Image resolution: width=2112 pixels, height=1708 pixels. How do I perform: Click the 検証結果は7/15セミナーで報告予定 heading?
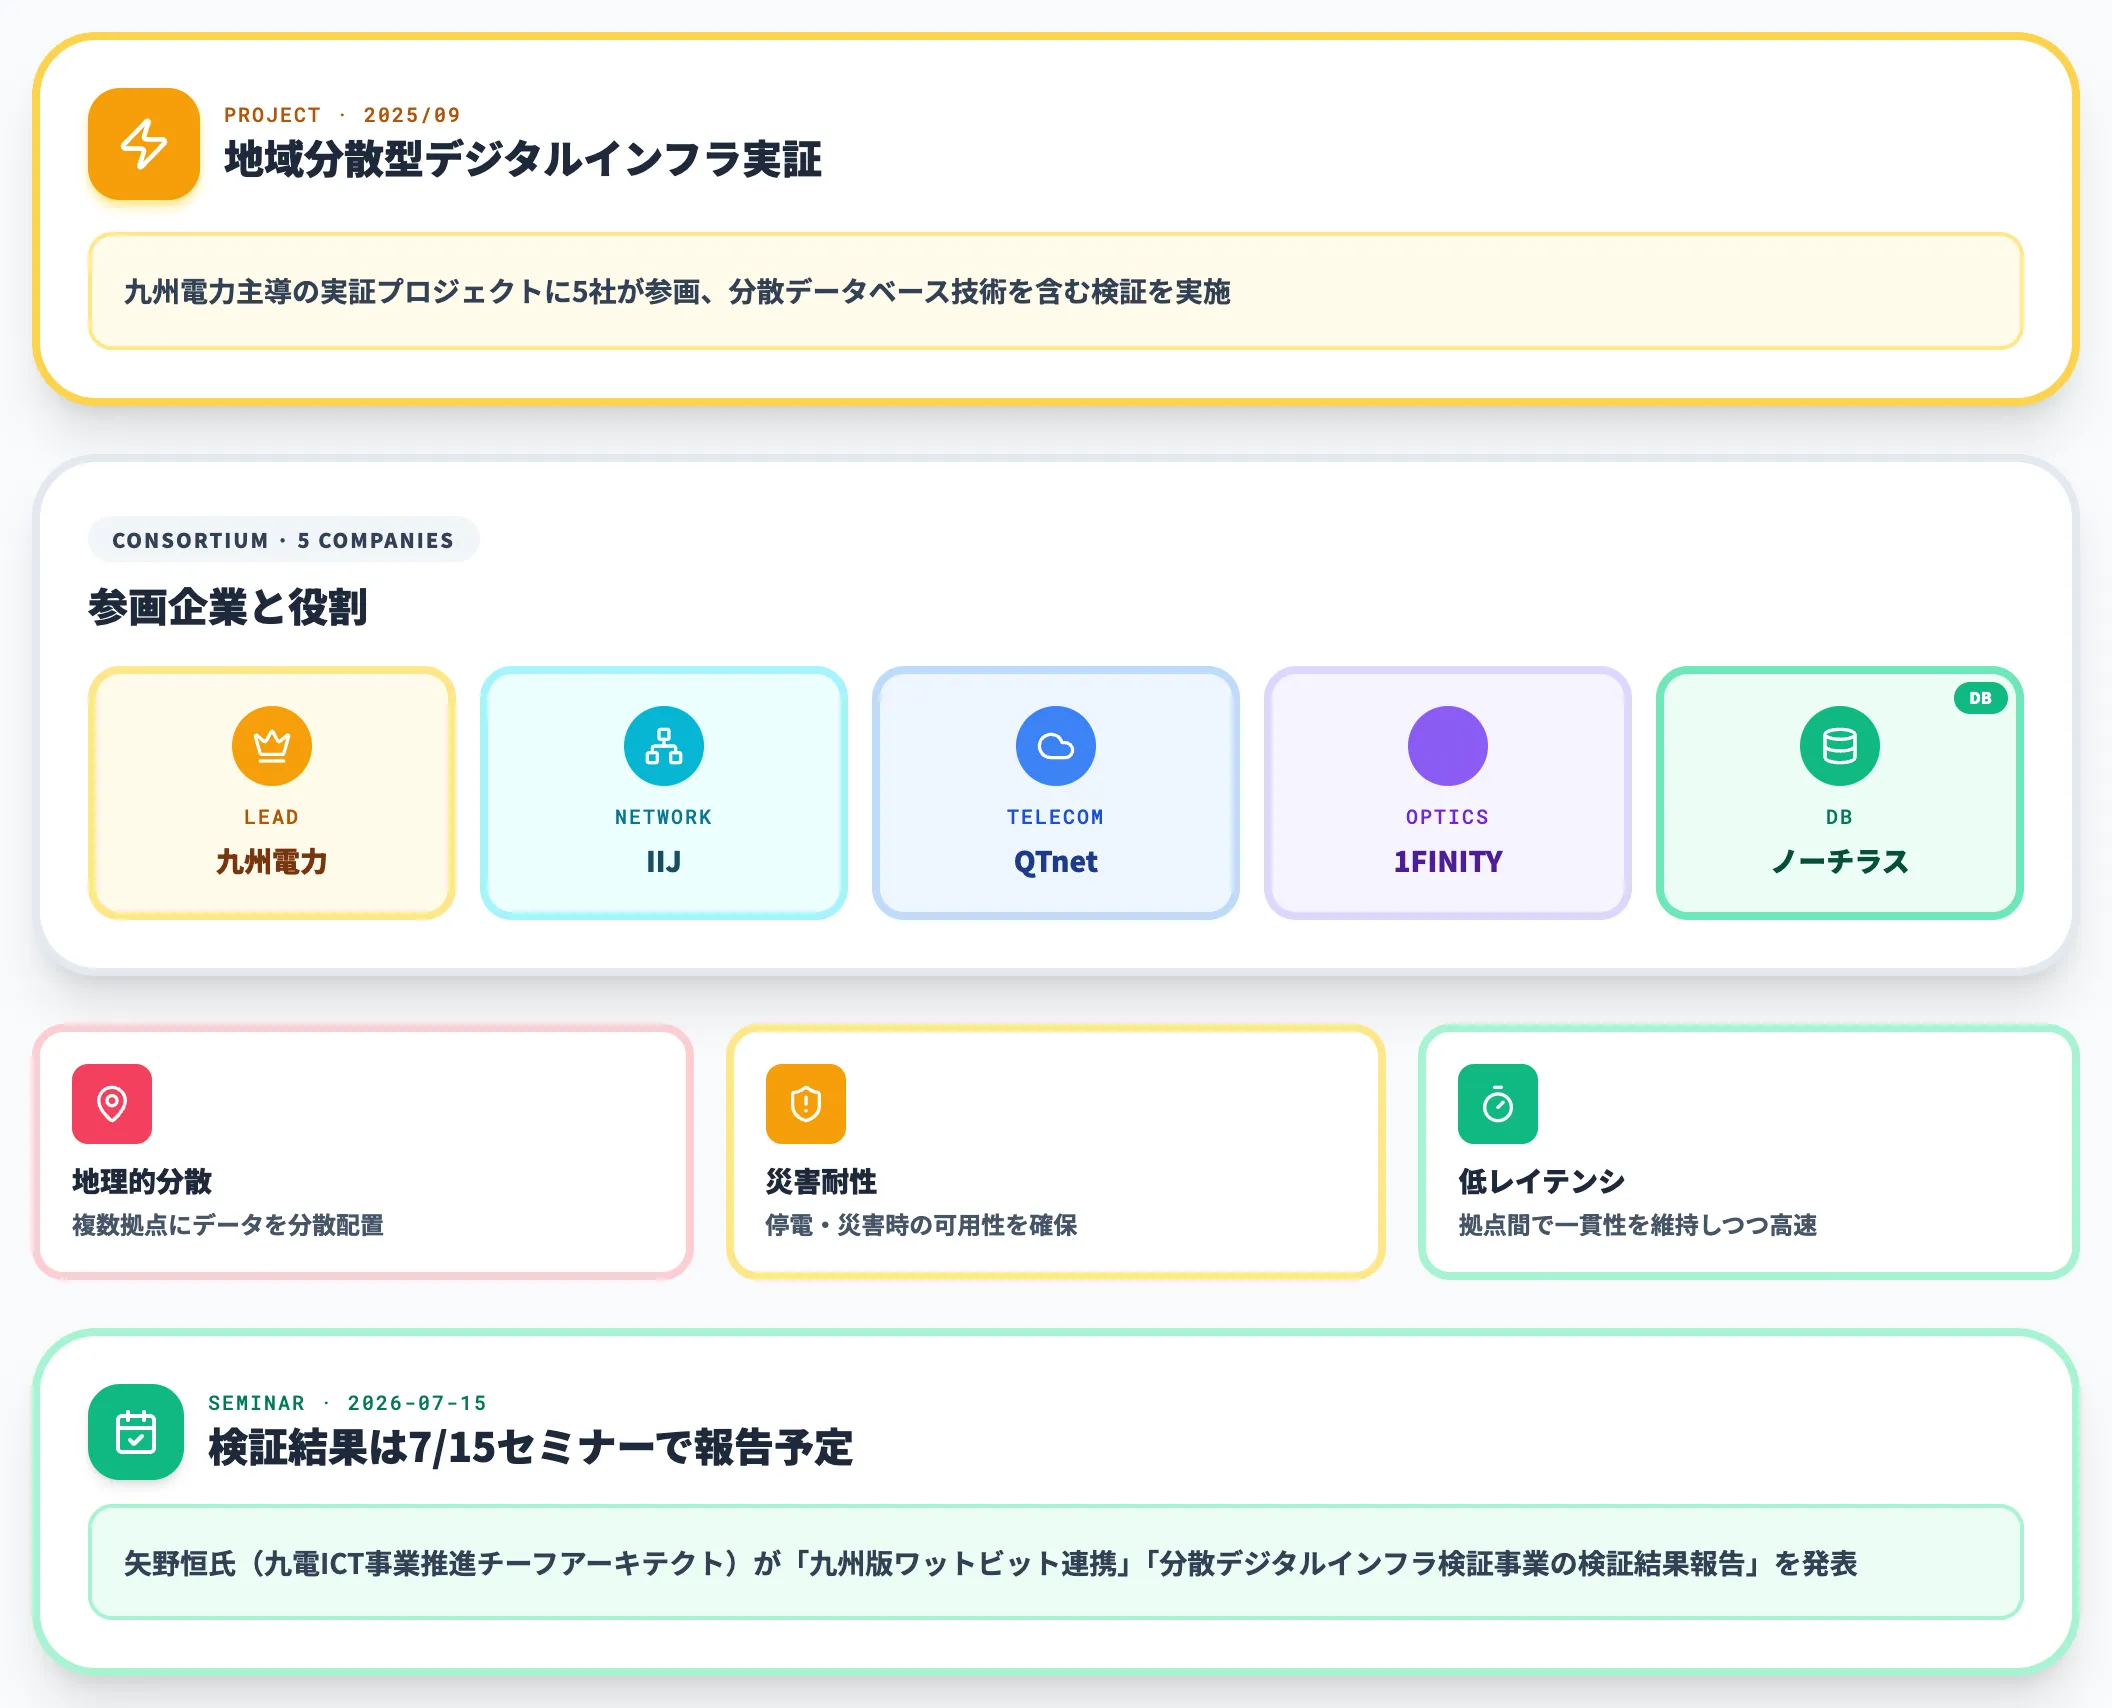tap(531, 1448)
